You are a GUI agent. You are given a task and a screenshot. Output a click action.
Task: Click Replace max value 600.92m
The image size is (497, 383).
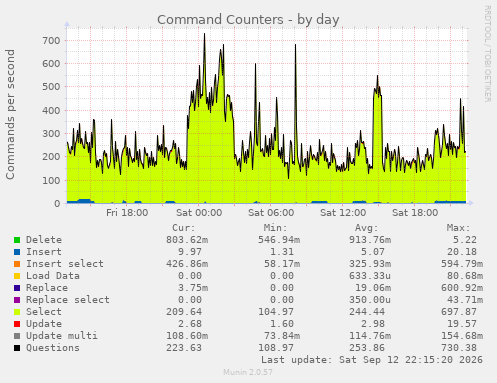(462, 288)
